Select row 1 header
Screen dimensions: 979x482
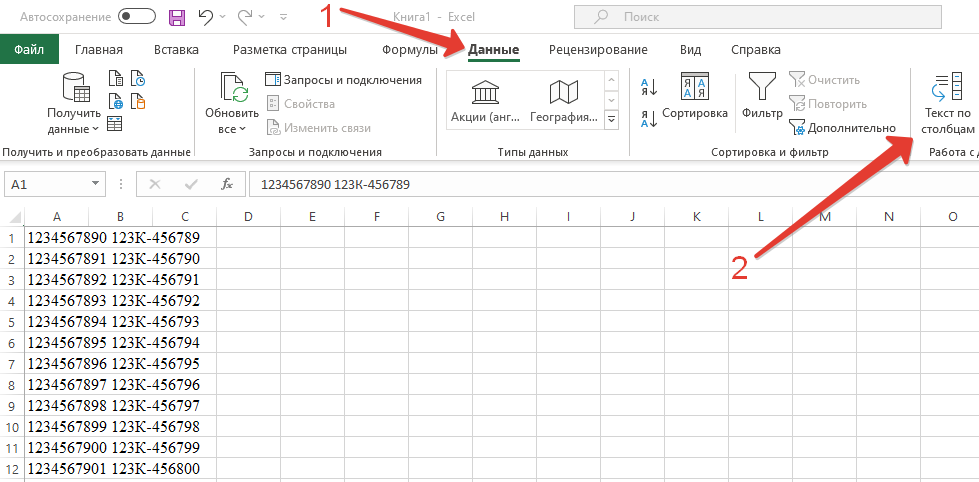12,237
